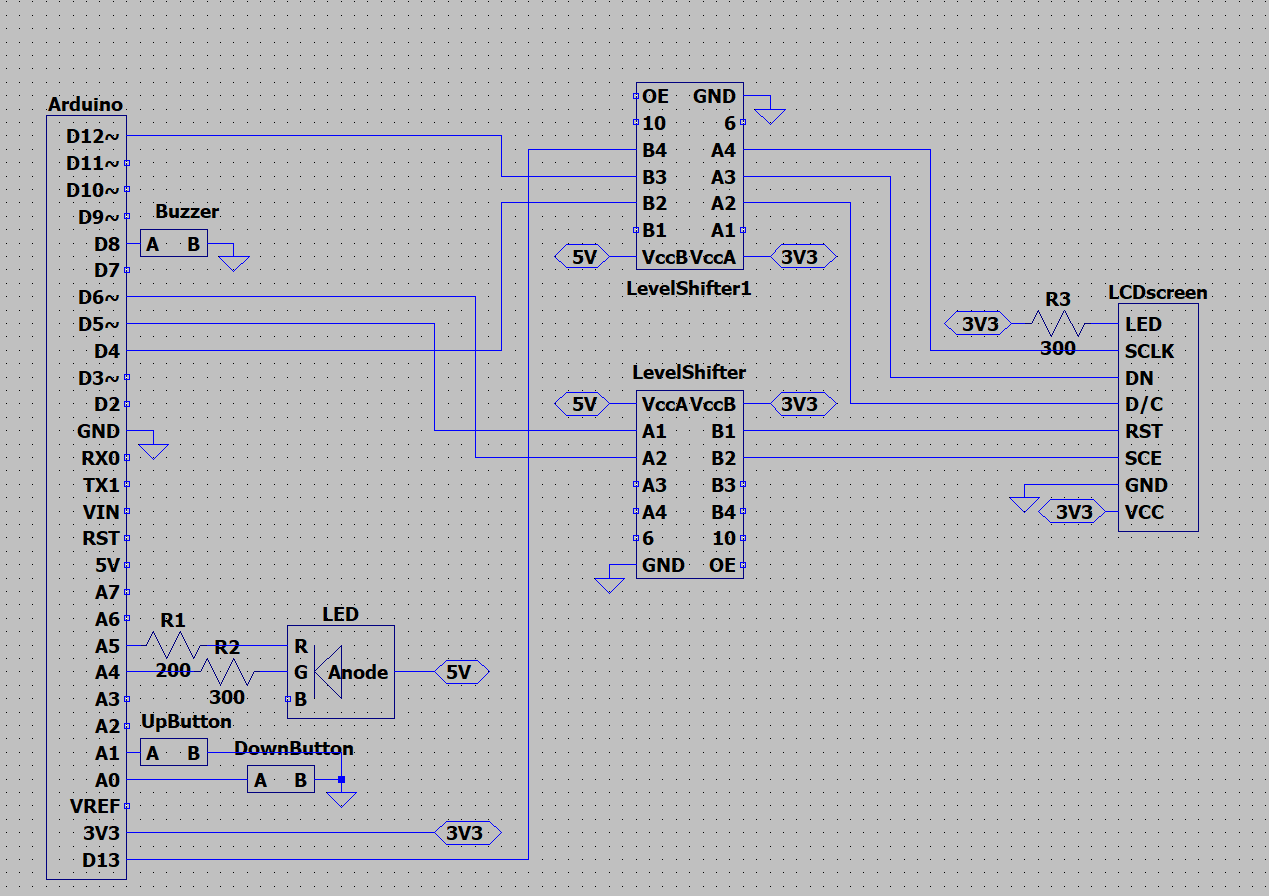Click 3V3 flag on Arduino 3V3 line
This screenshot has height=896, width=1269.
click(x=467, y=832)
